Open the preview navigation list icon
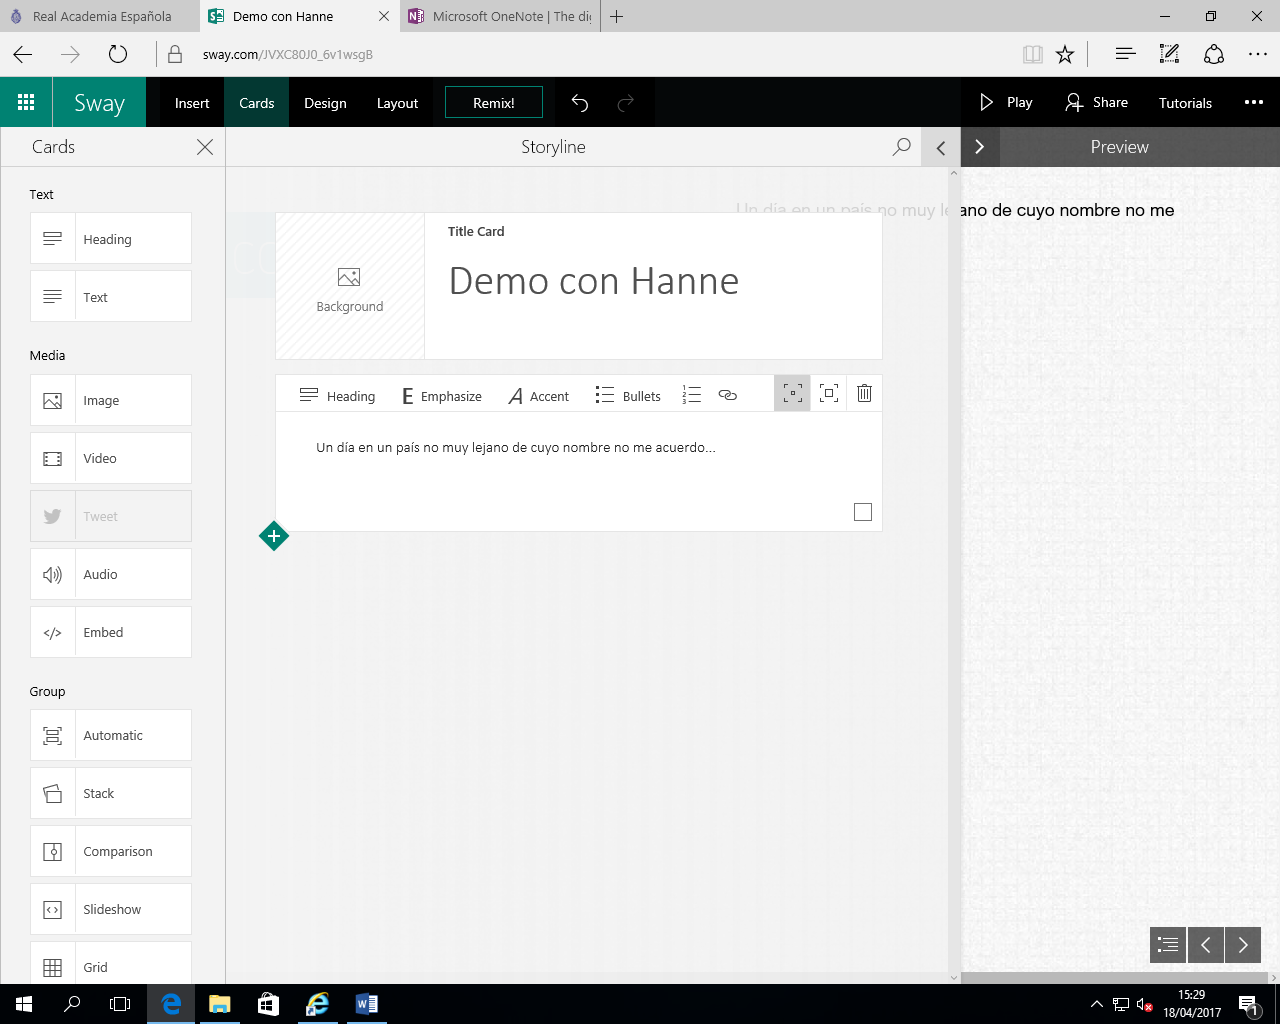The height and width of the screenshot is (1024, 1280). coord(1168,945)
